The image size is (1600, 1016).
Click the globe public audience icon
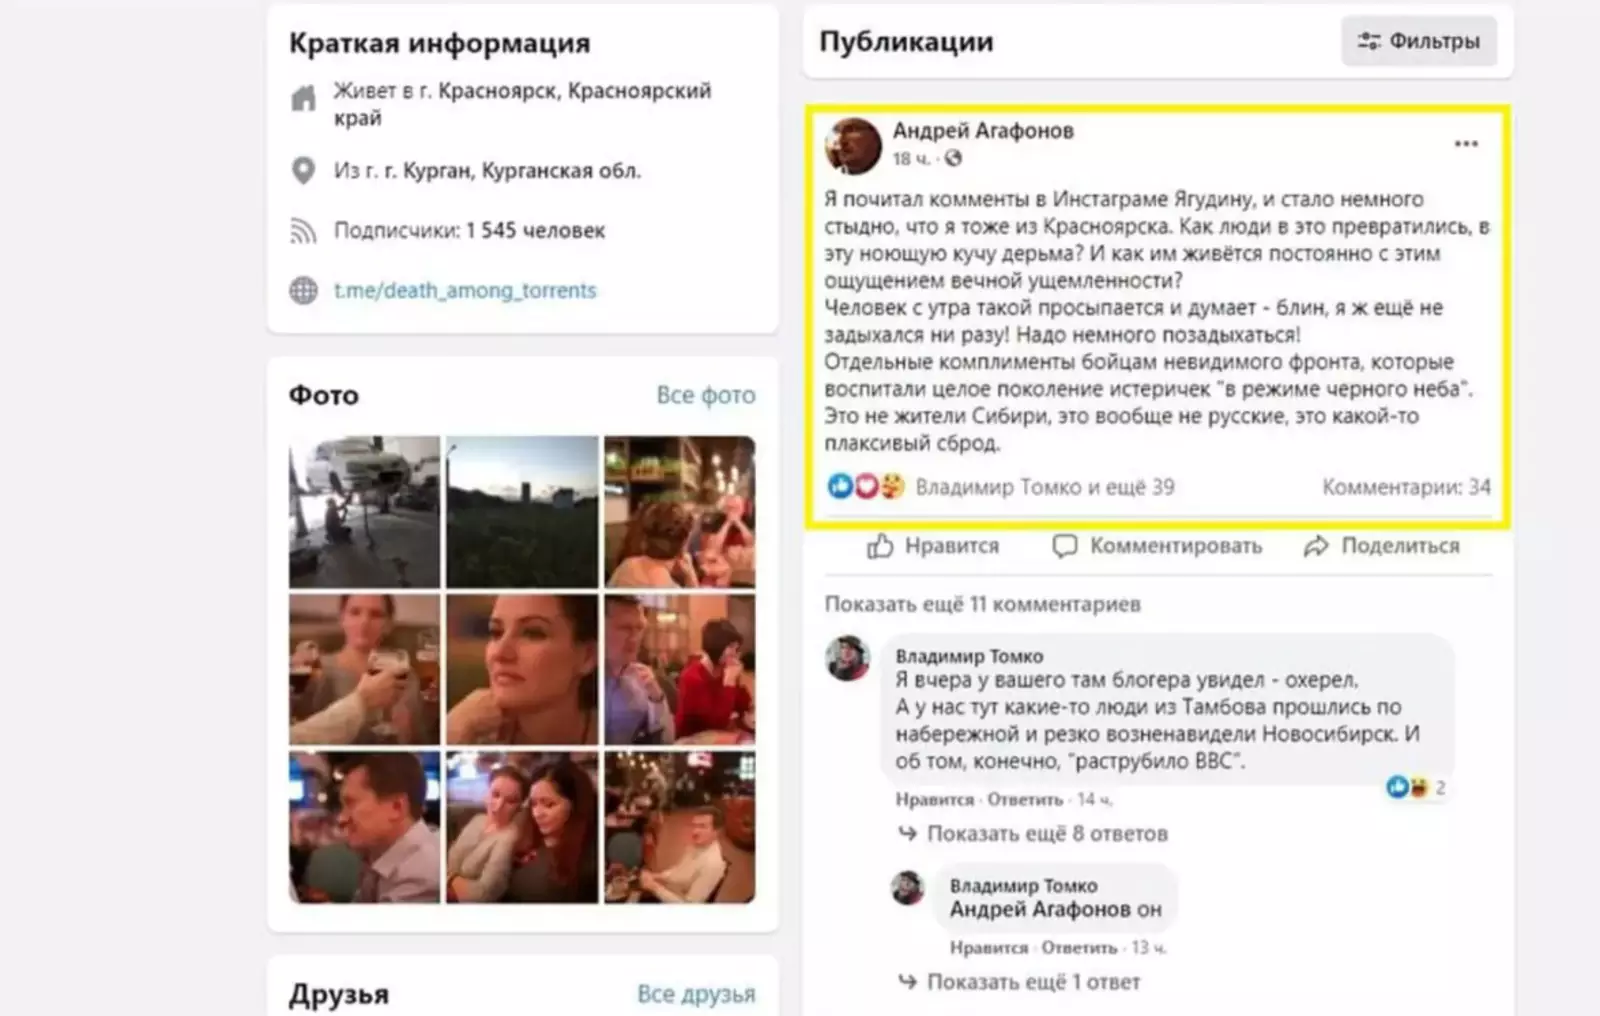pyautogui.click(x=953, y=158)
